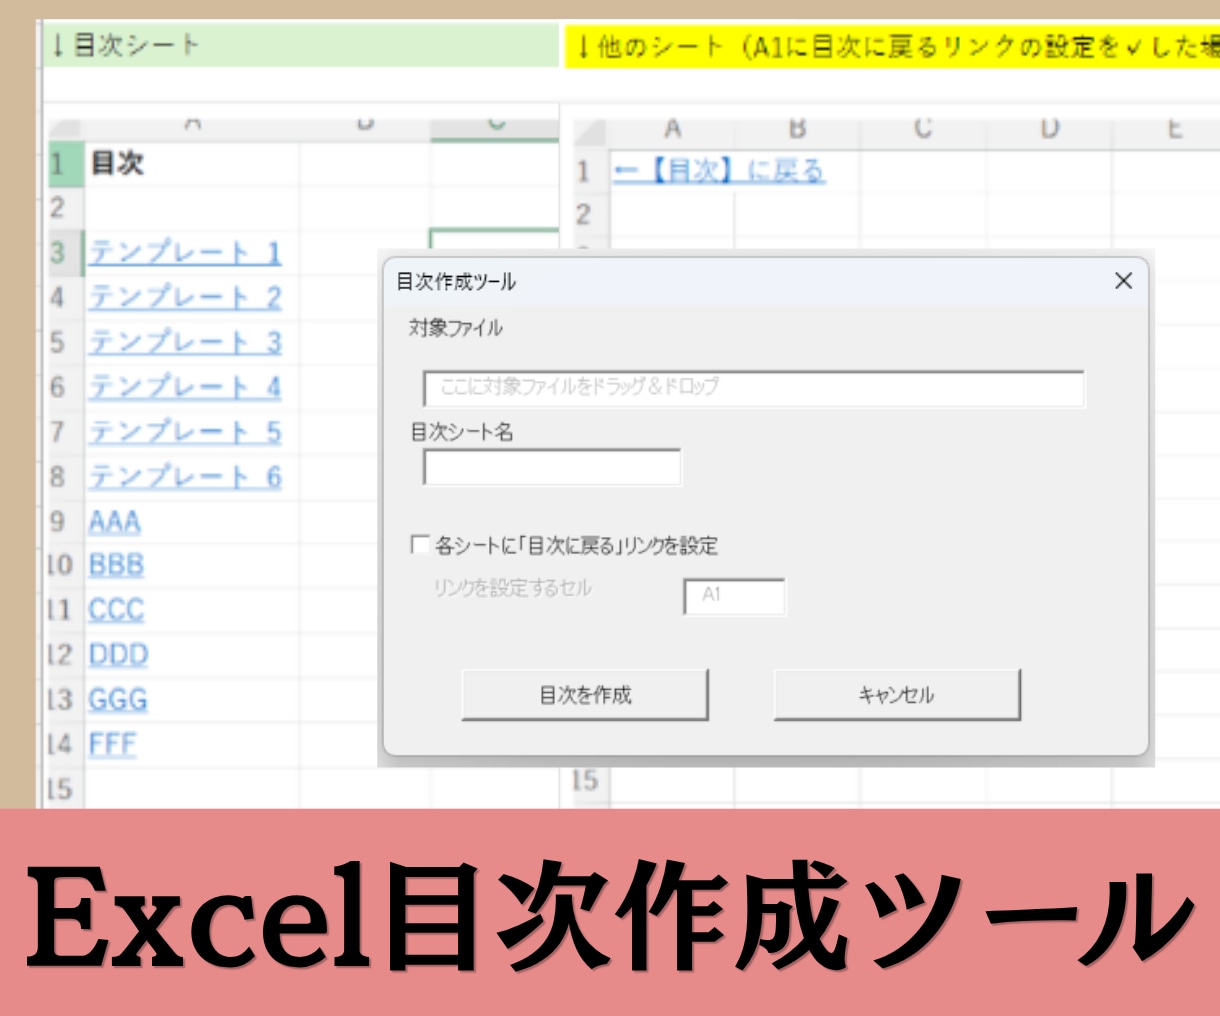Click the ↓目次シート green label

(300, 45)
